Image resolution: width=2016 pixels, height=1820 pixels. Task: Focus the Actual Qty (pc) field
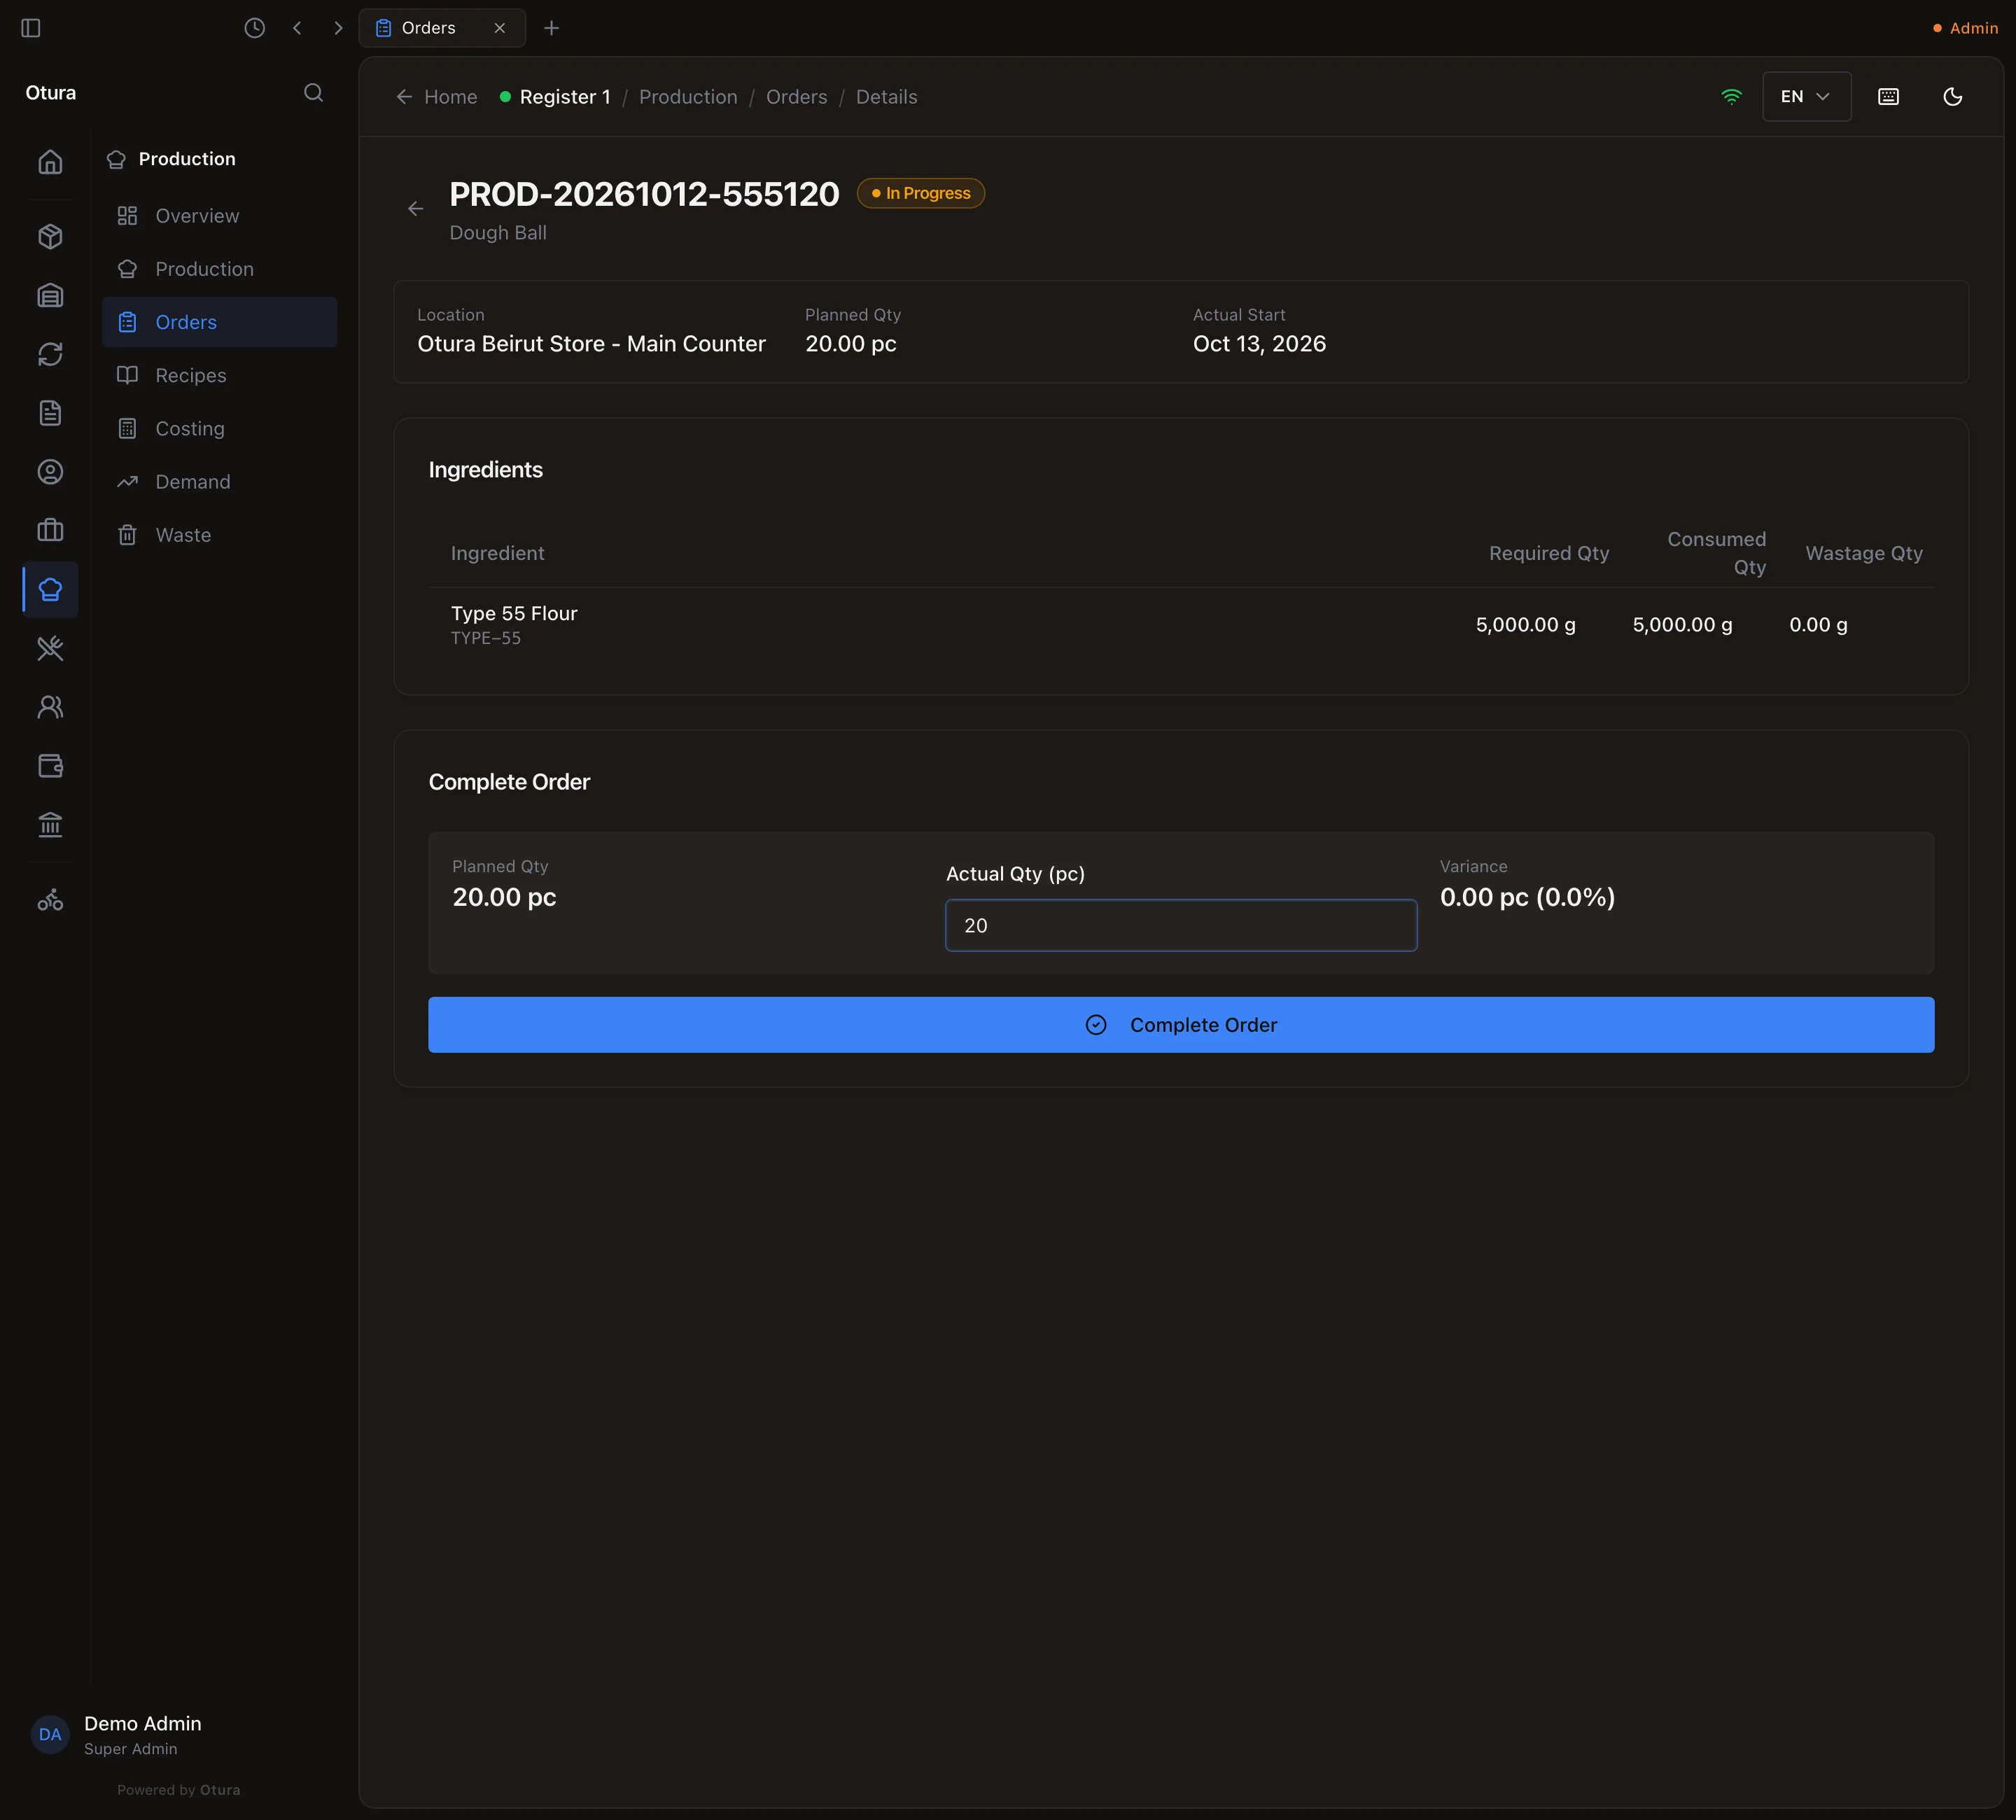(x=1181, y=925)
